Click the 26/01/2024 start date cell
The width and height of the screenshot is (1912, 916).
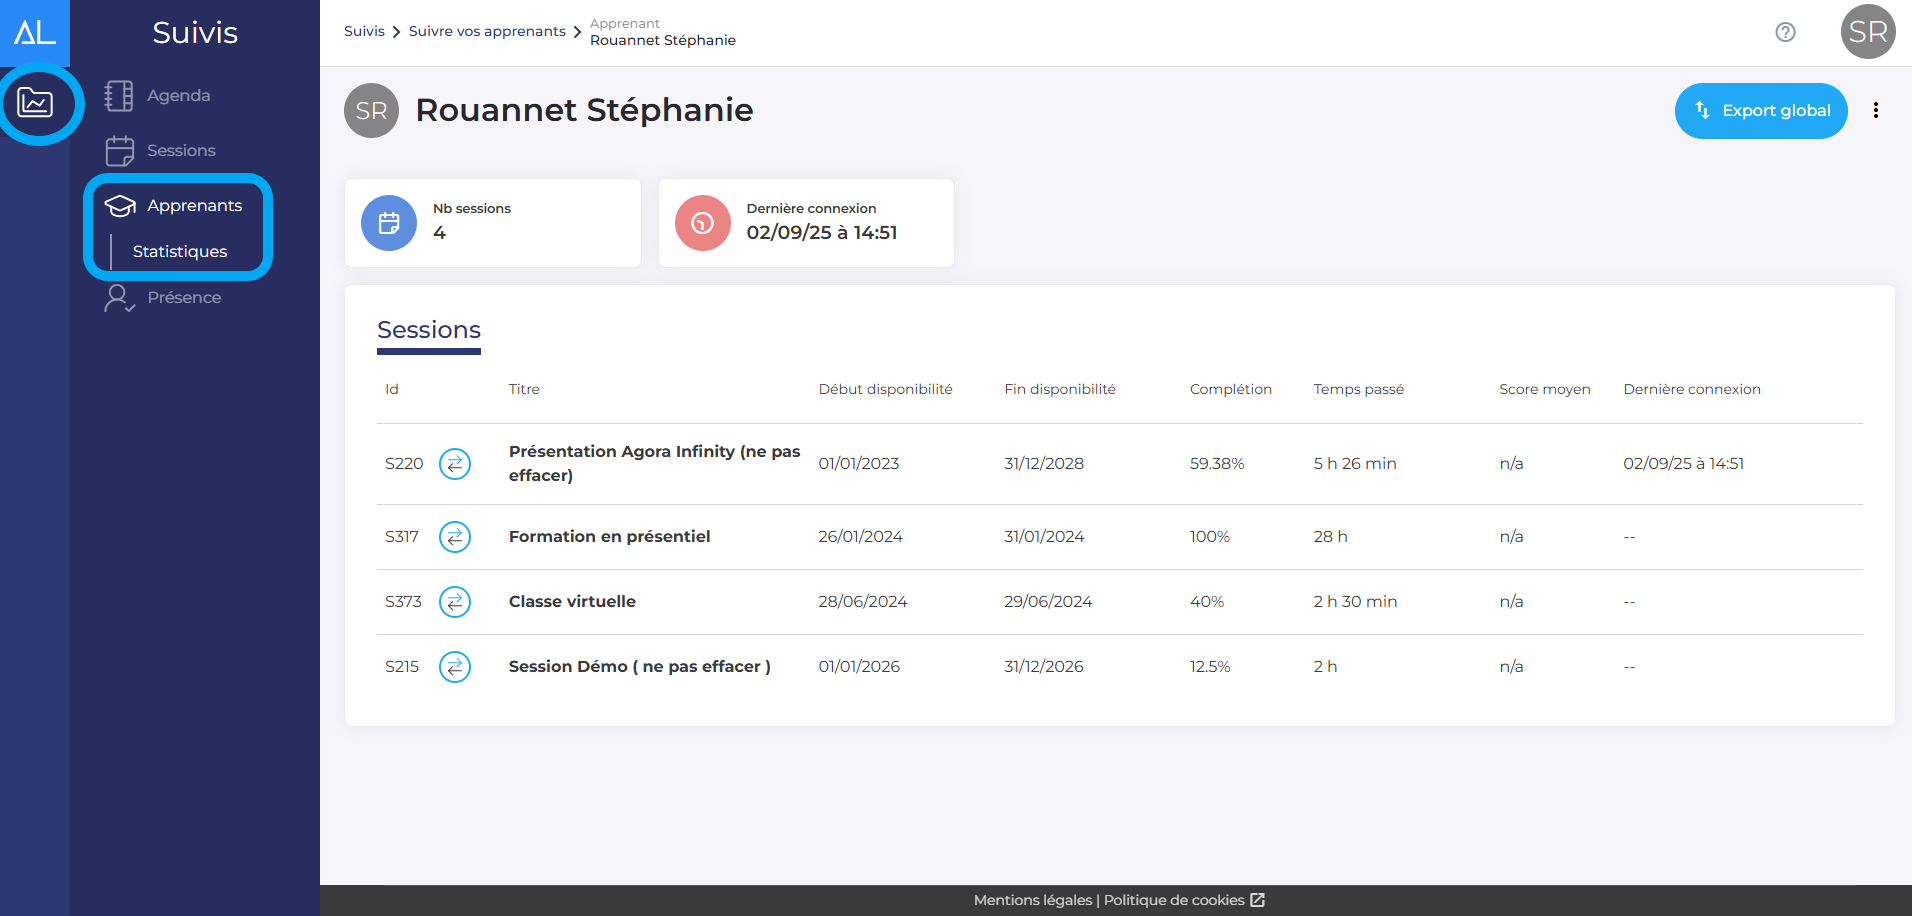861,536
